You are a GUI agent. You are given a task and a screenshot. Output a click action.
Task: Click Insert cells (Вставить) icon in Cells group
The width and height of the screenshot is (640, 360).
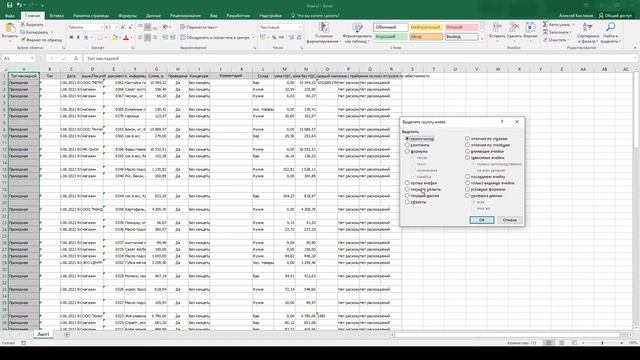[x=497, y=27]
